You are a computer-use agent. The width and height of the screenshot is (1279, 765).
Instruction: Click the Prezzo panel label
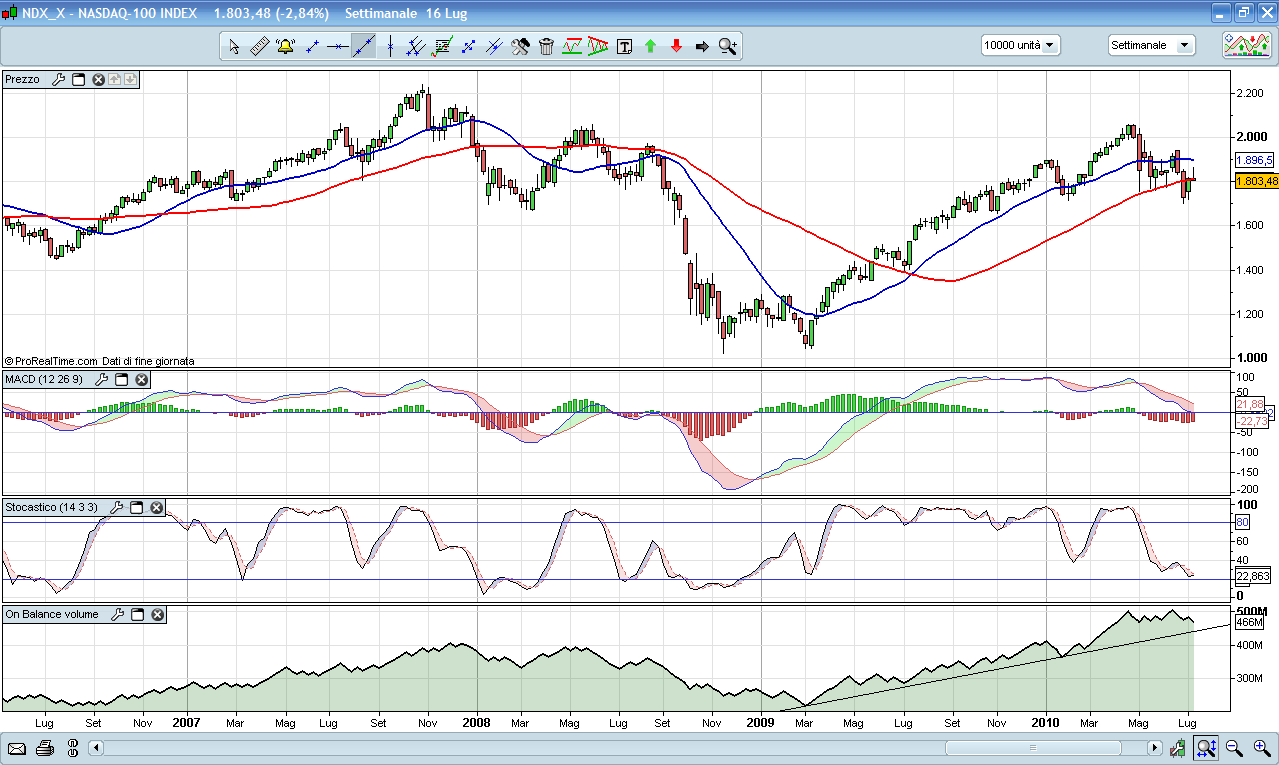click(x=23, y=79)
